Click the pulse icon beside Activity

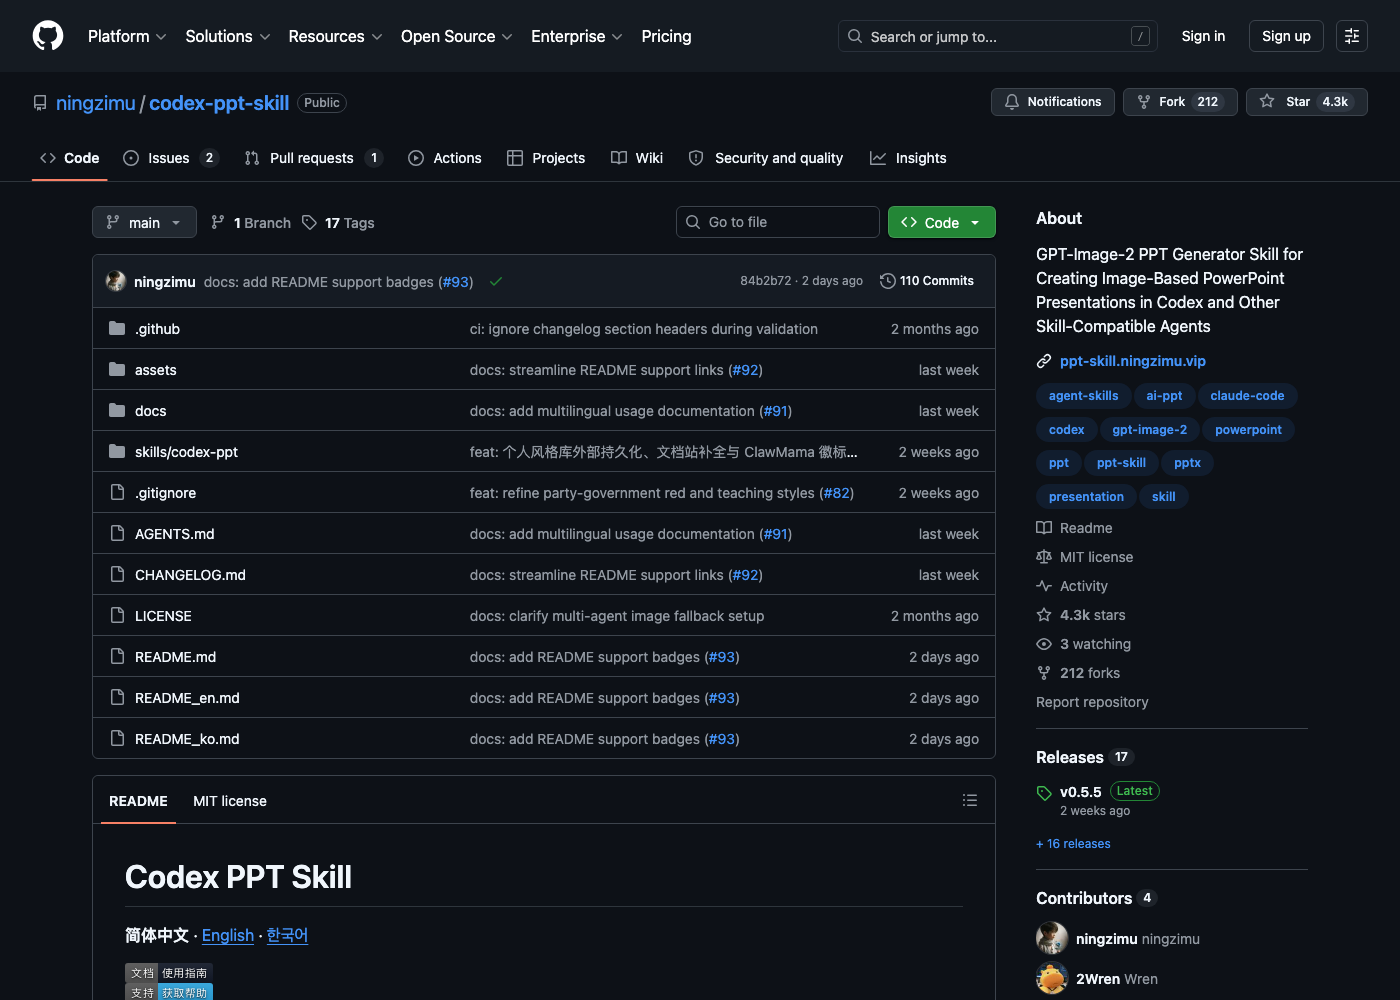tap(1044, 586)
